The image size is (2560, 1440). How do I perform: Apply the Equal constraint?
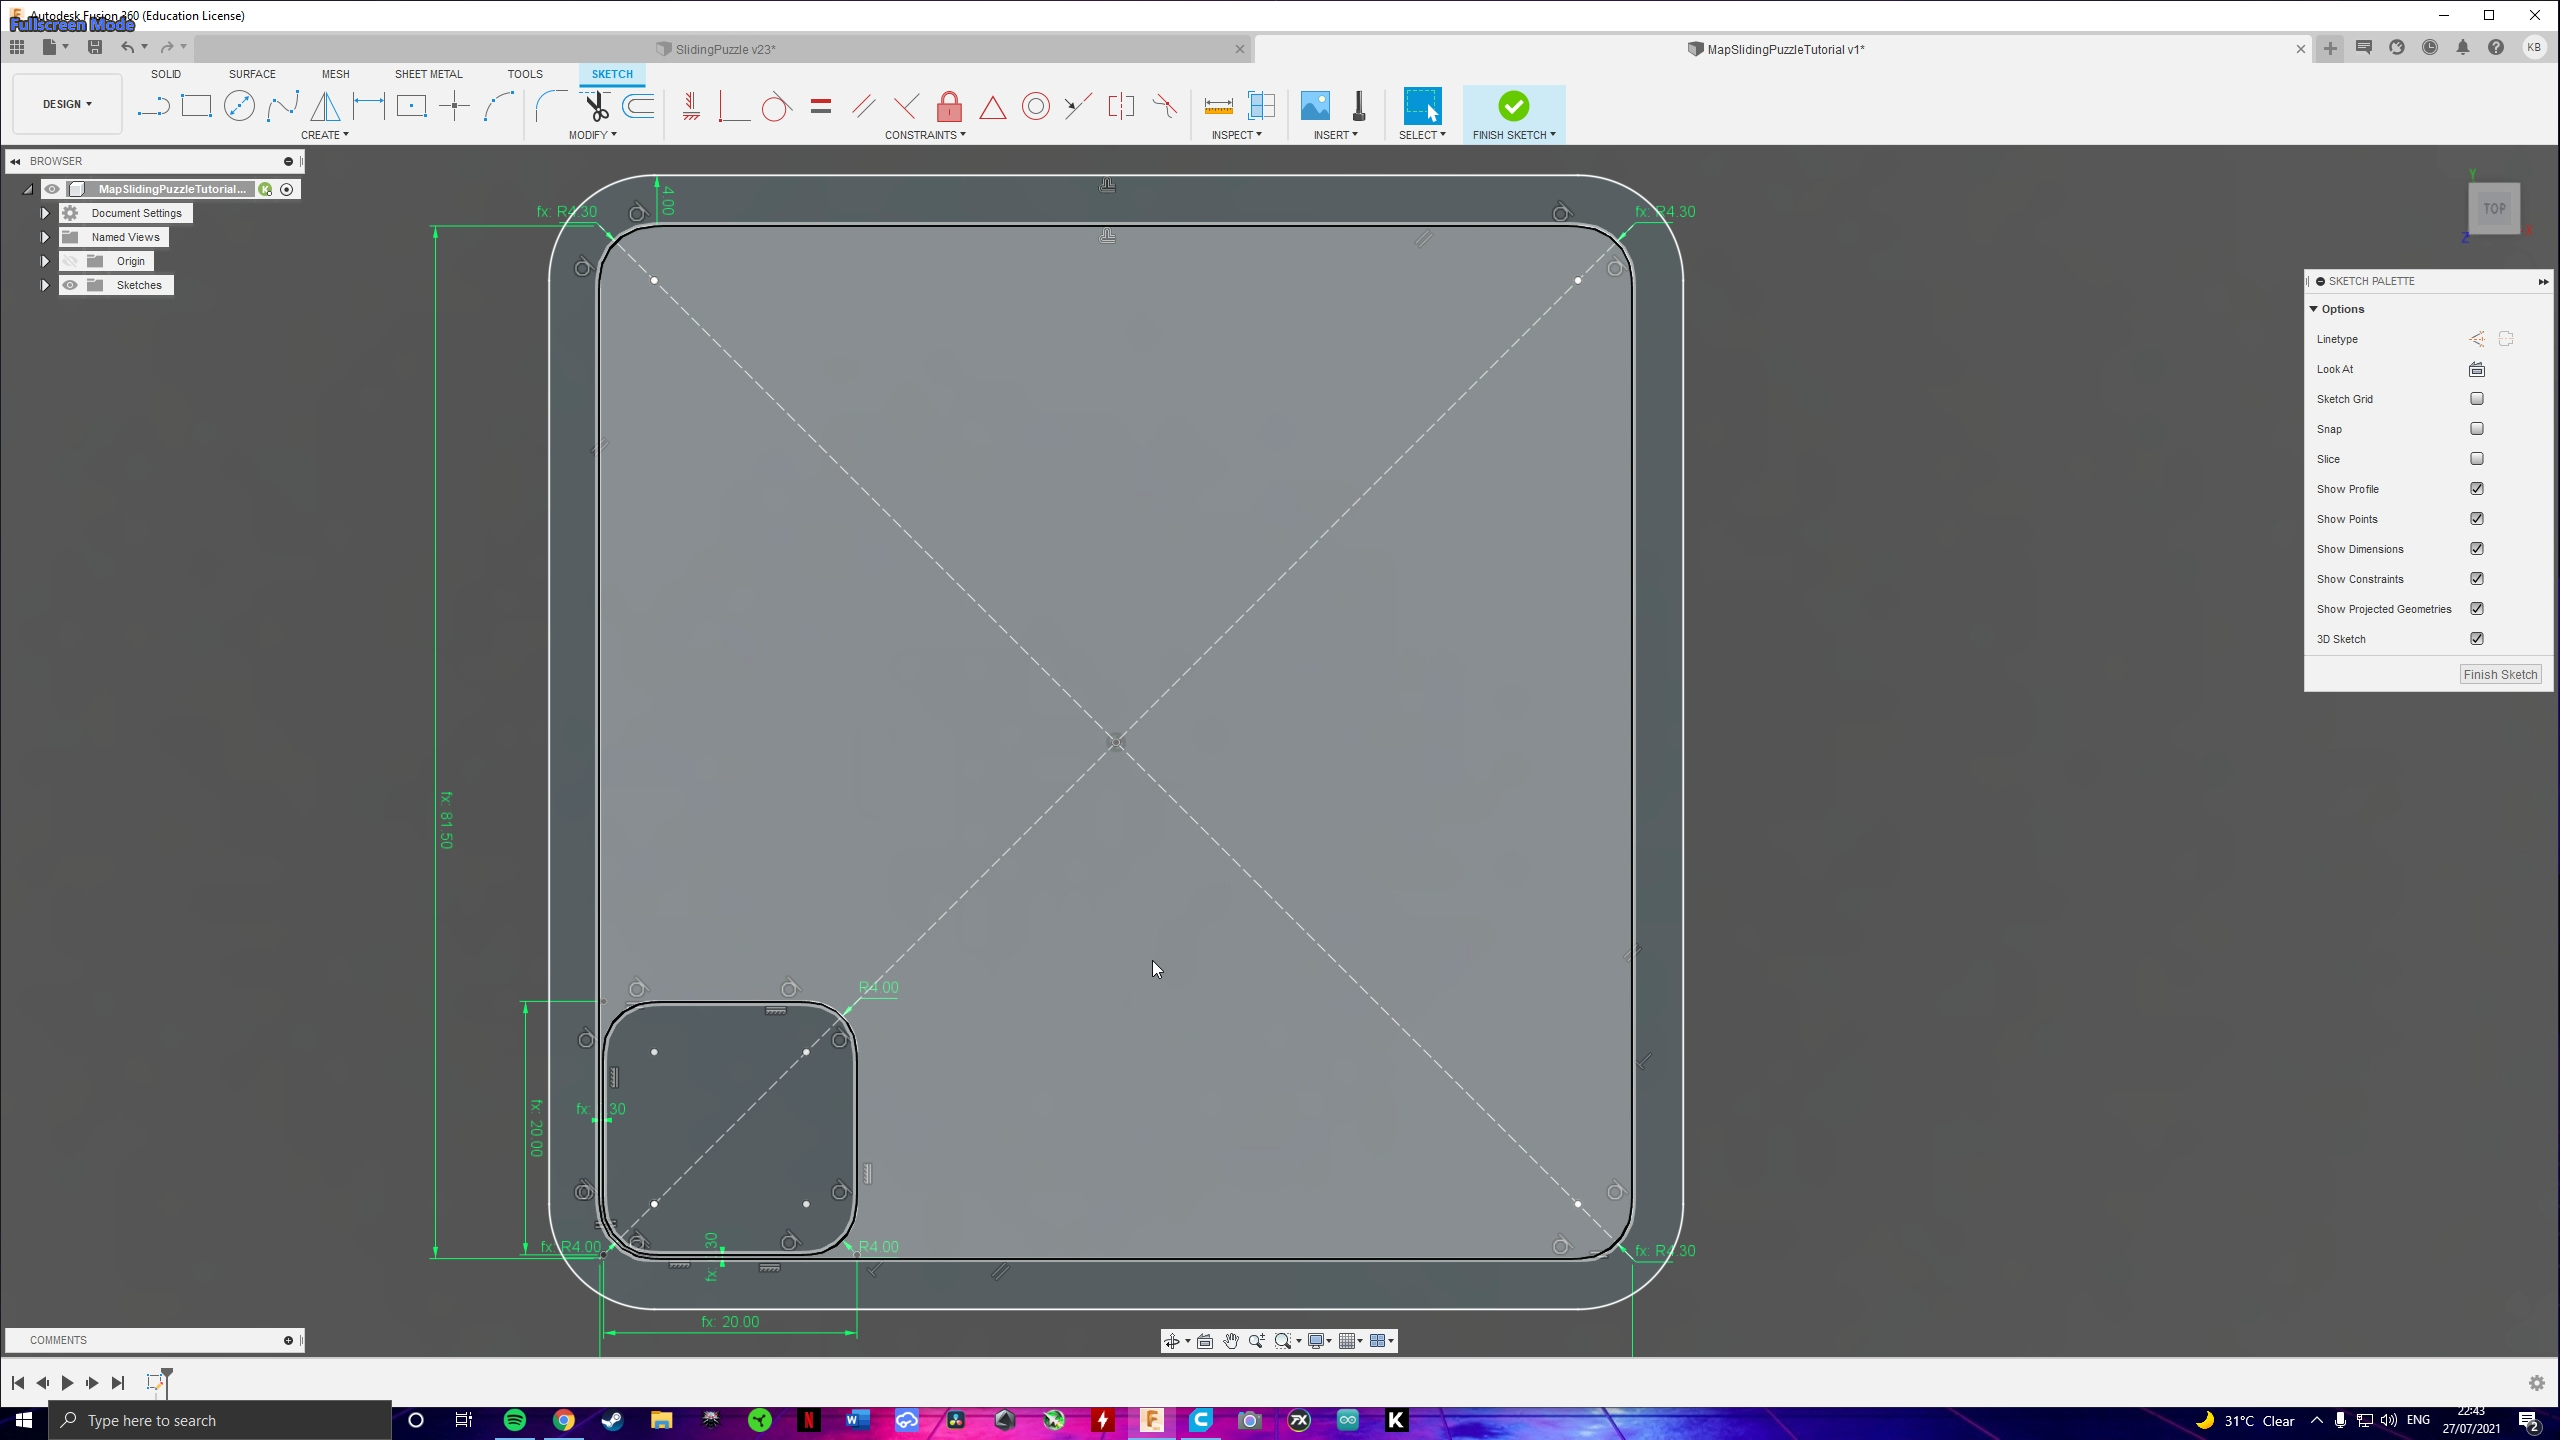(820, 105)
